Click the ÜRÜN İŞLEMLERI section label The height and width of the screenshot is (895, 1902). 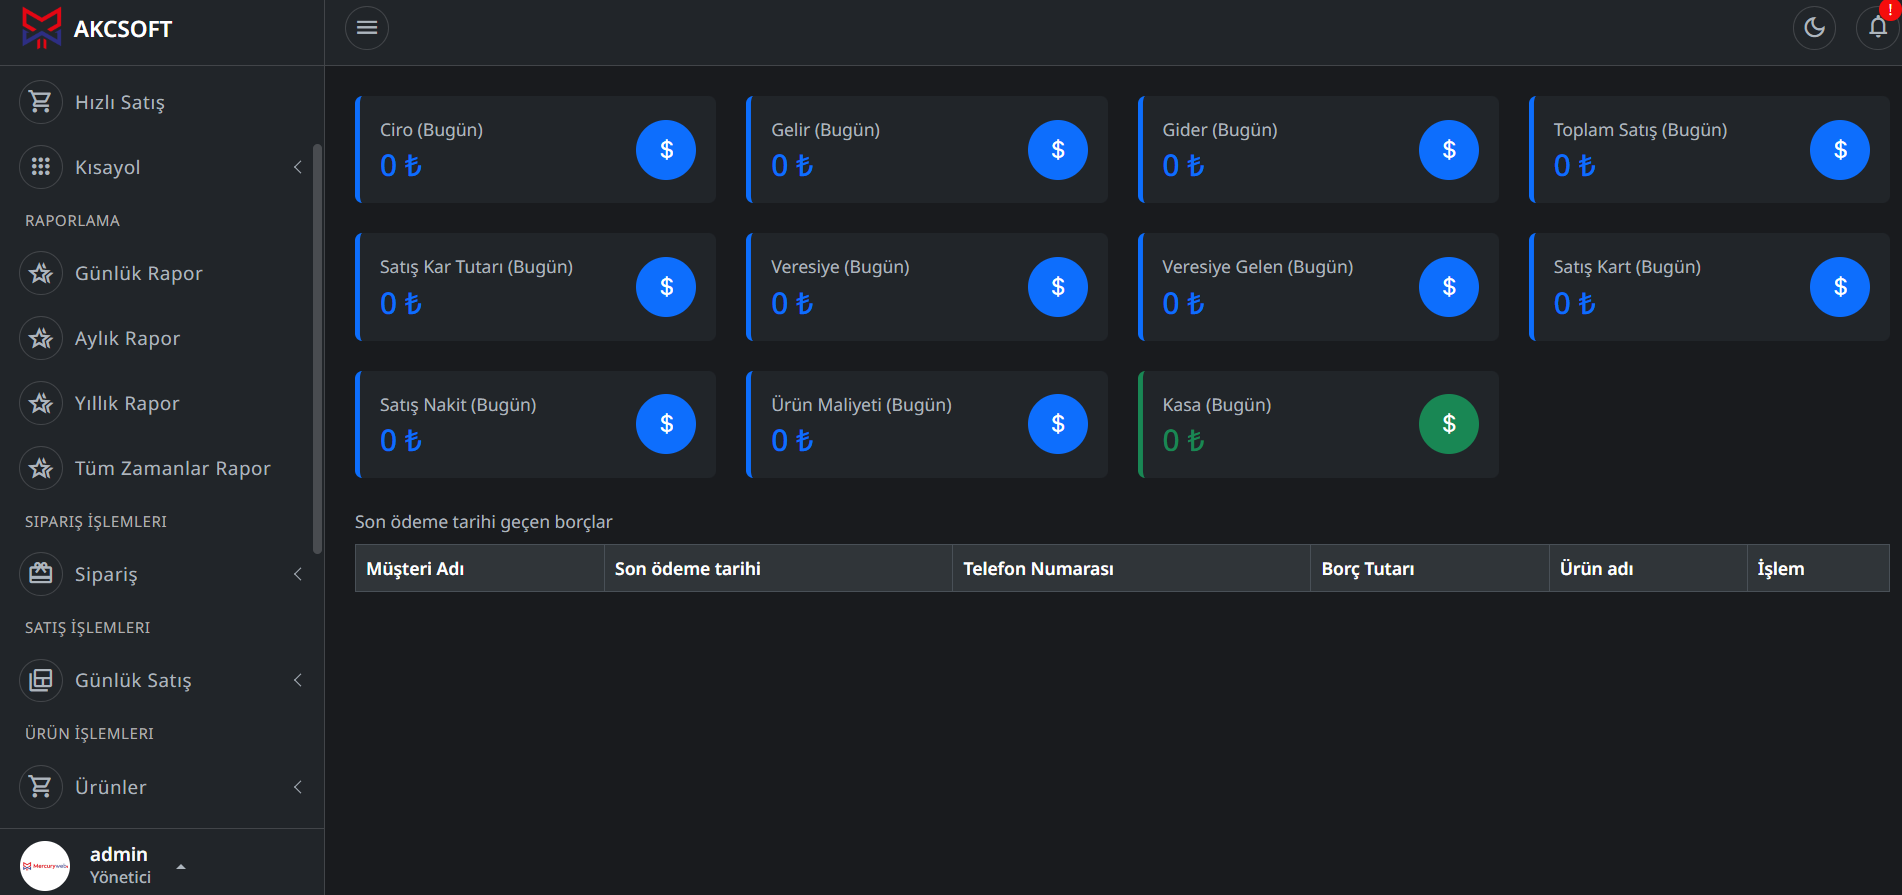coord(89,733)
